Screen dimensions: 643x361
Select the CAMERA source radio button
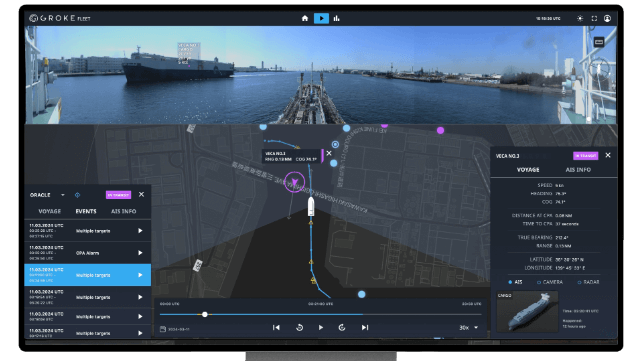tap(539, 282)
